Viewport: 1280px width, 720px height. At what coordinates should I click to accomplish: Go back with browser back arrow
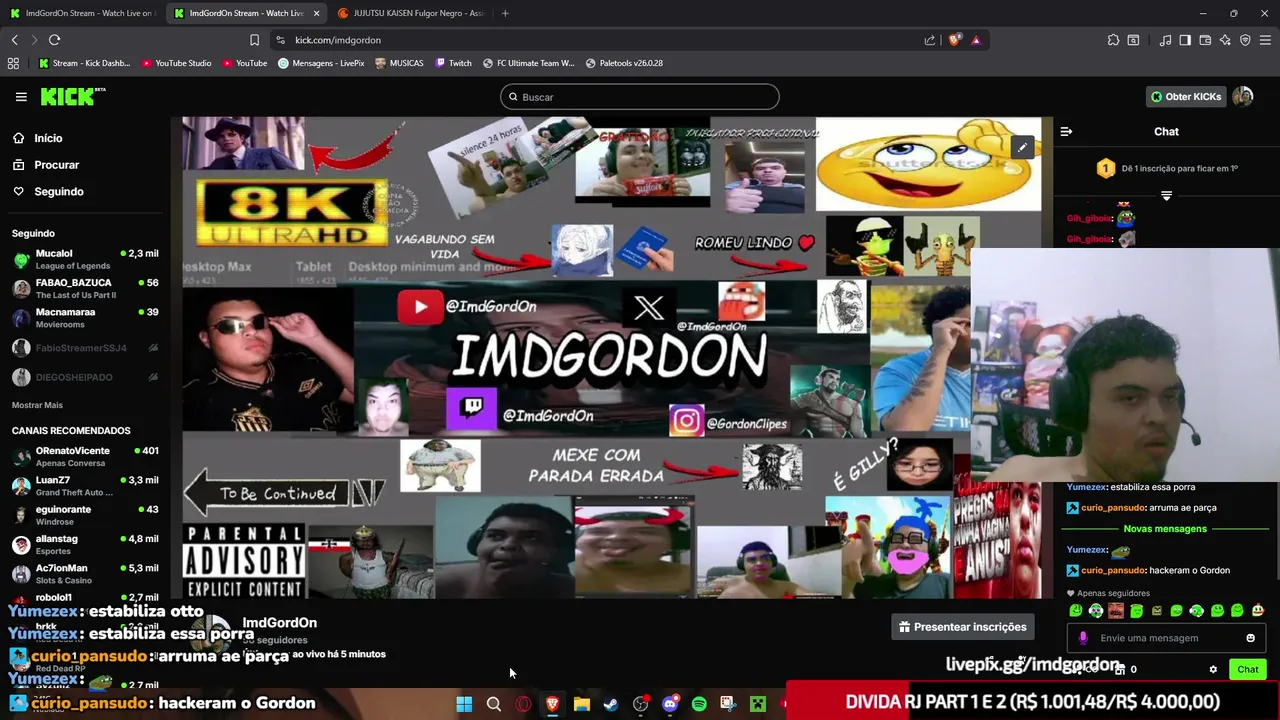(x=14, y=40)
